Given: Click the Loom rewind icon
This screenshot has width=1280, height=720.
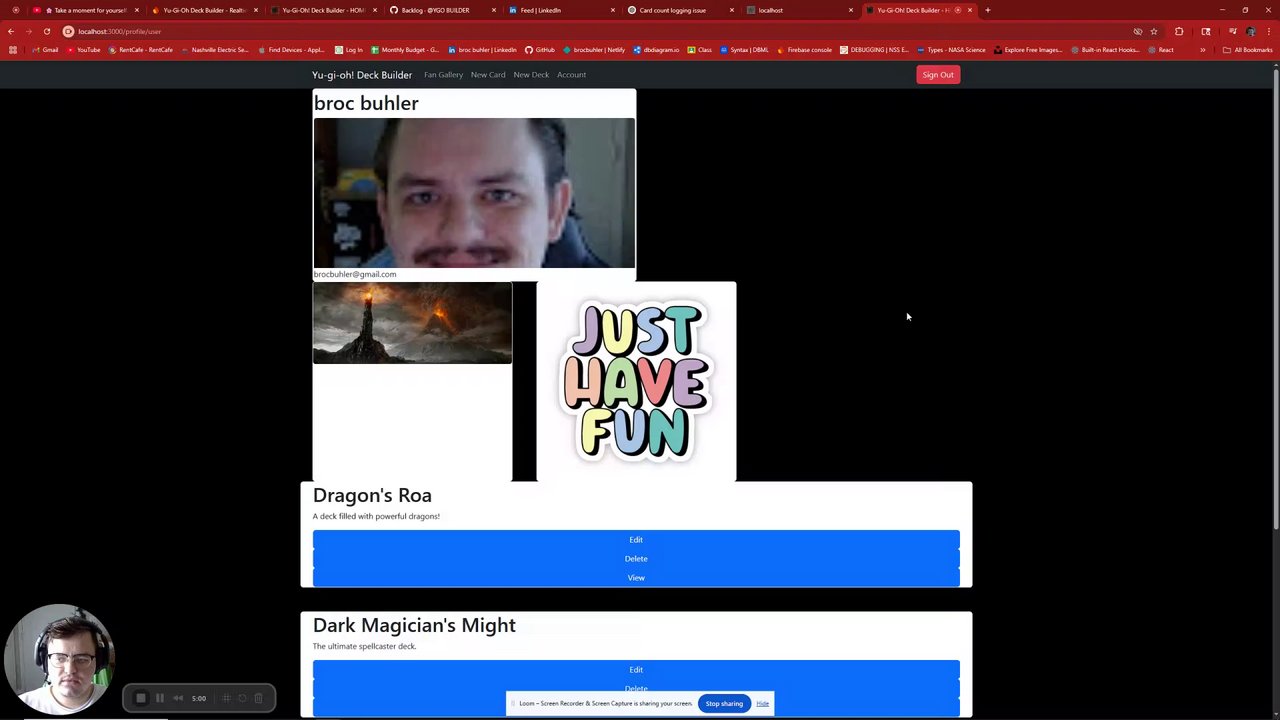Looking at the screenshot, I should click(x=178, y=698).
